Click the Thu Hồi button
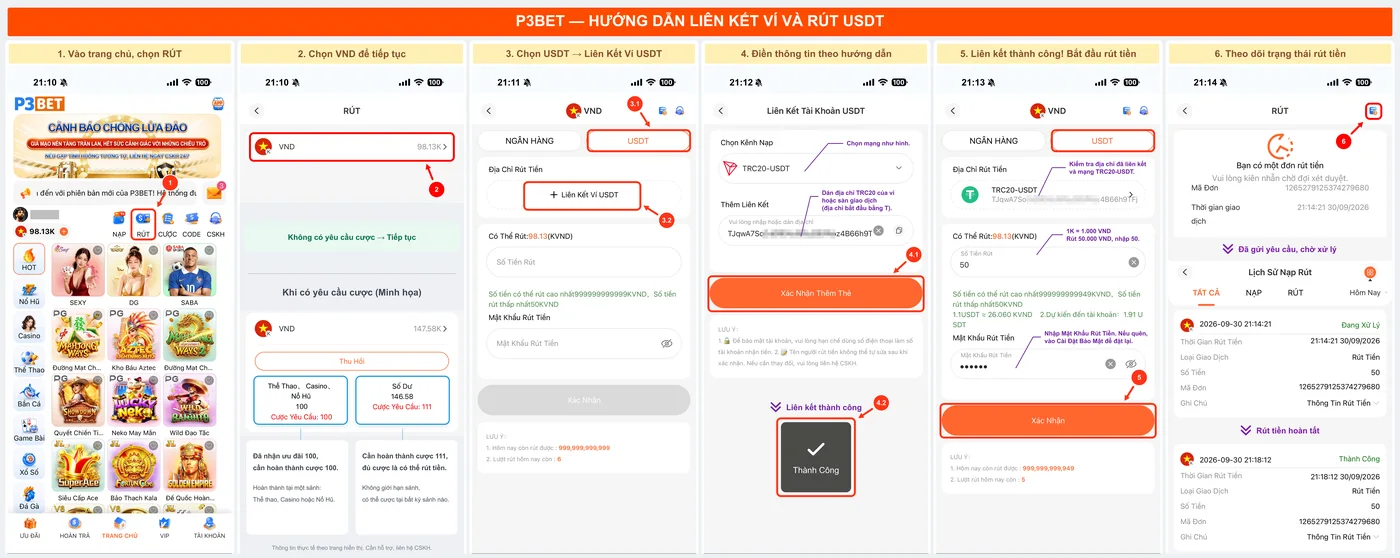This screenshot has height=558, width=1400. (x=351, y=359)
